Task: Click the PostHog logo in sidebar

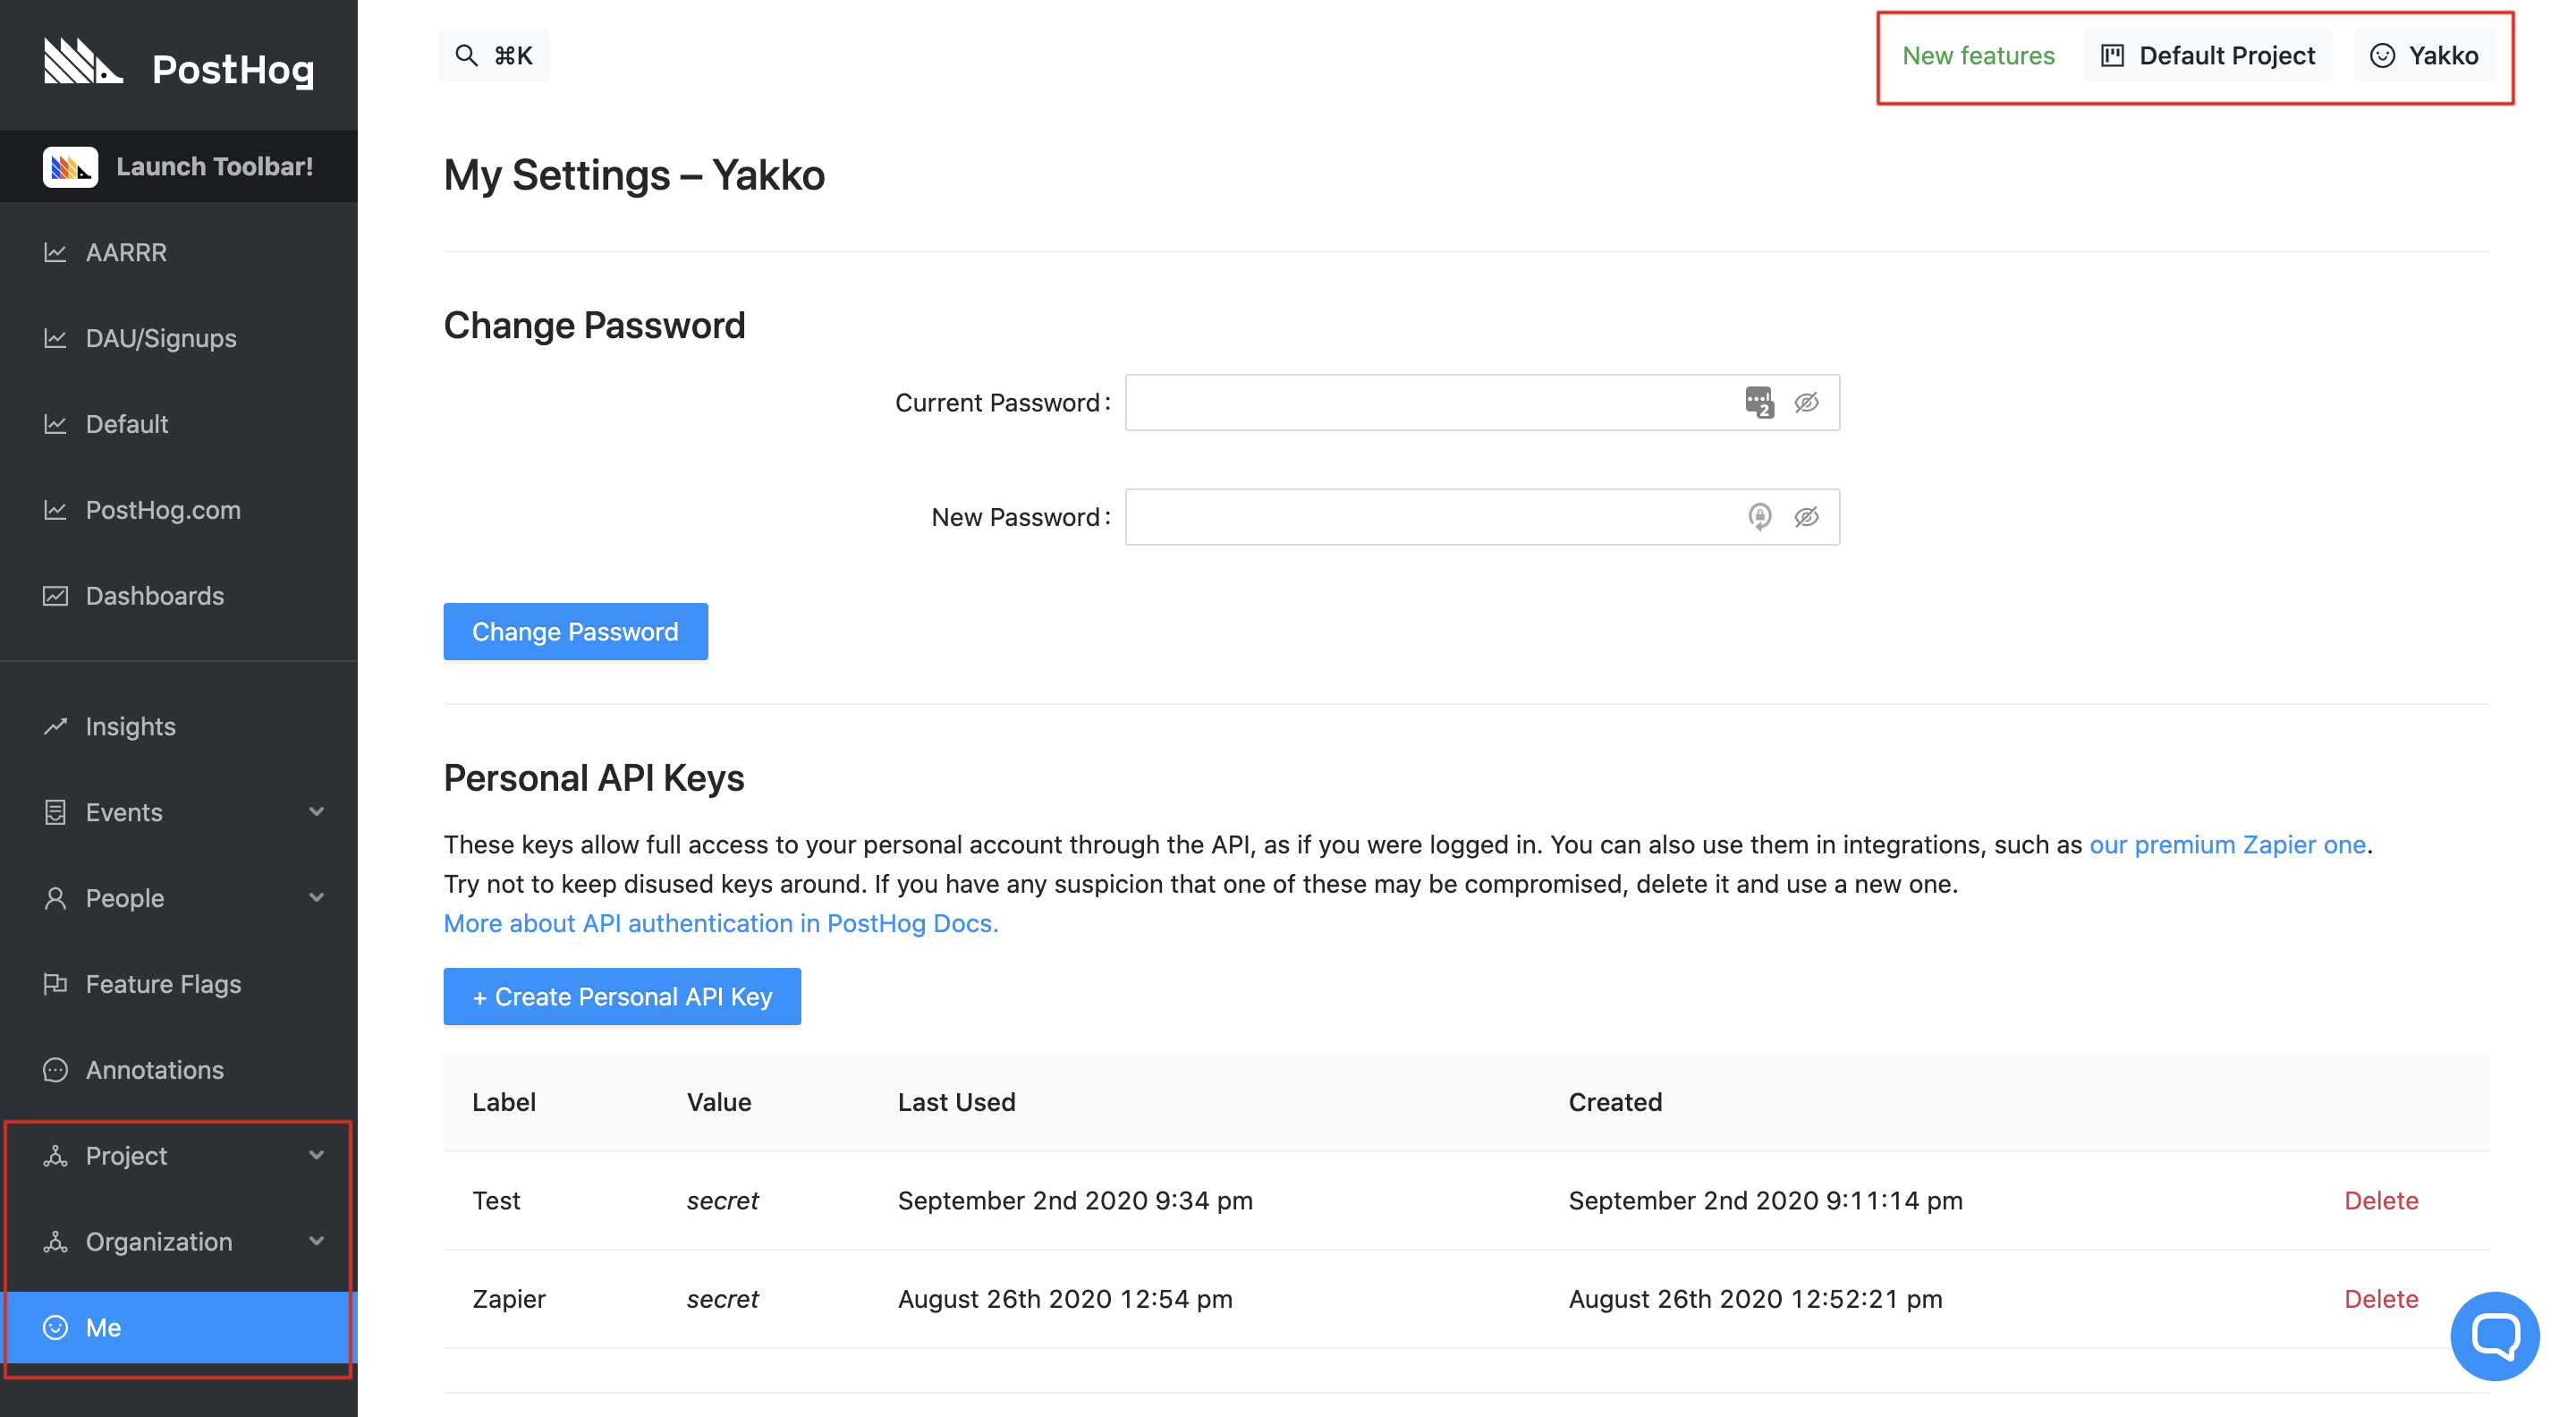Action: pos(84,64)
